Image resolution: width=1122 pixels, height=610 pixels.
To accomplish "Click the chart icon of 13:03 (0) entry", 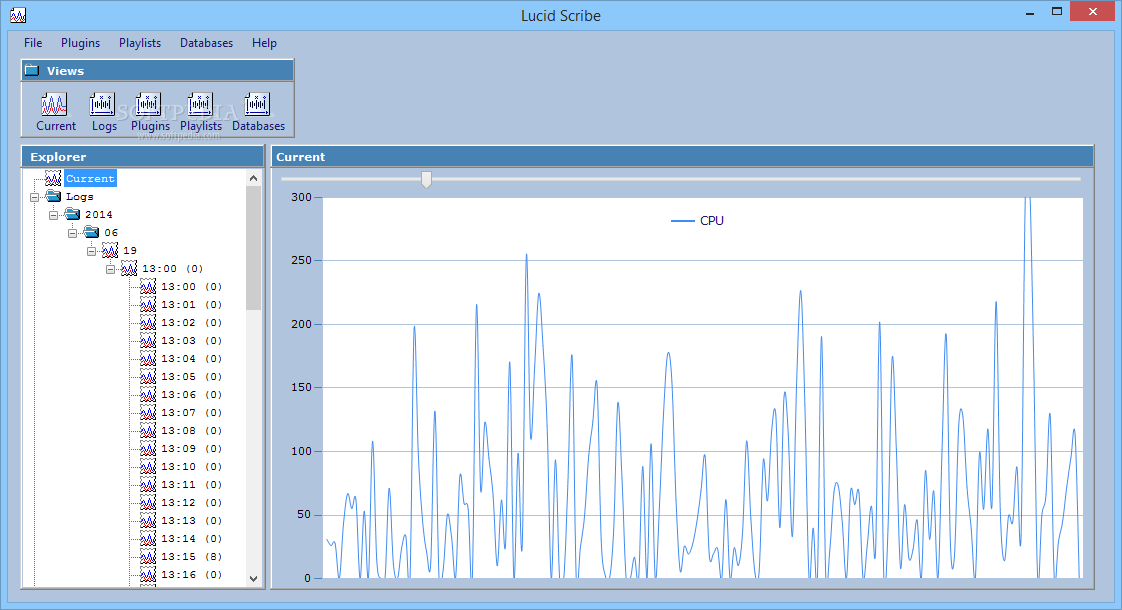I will click(148, 340).
